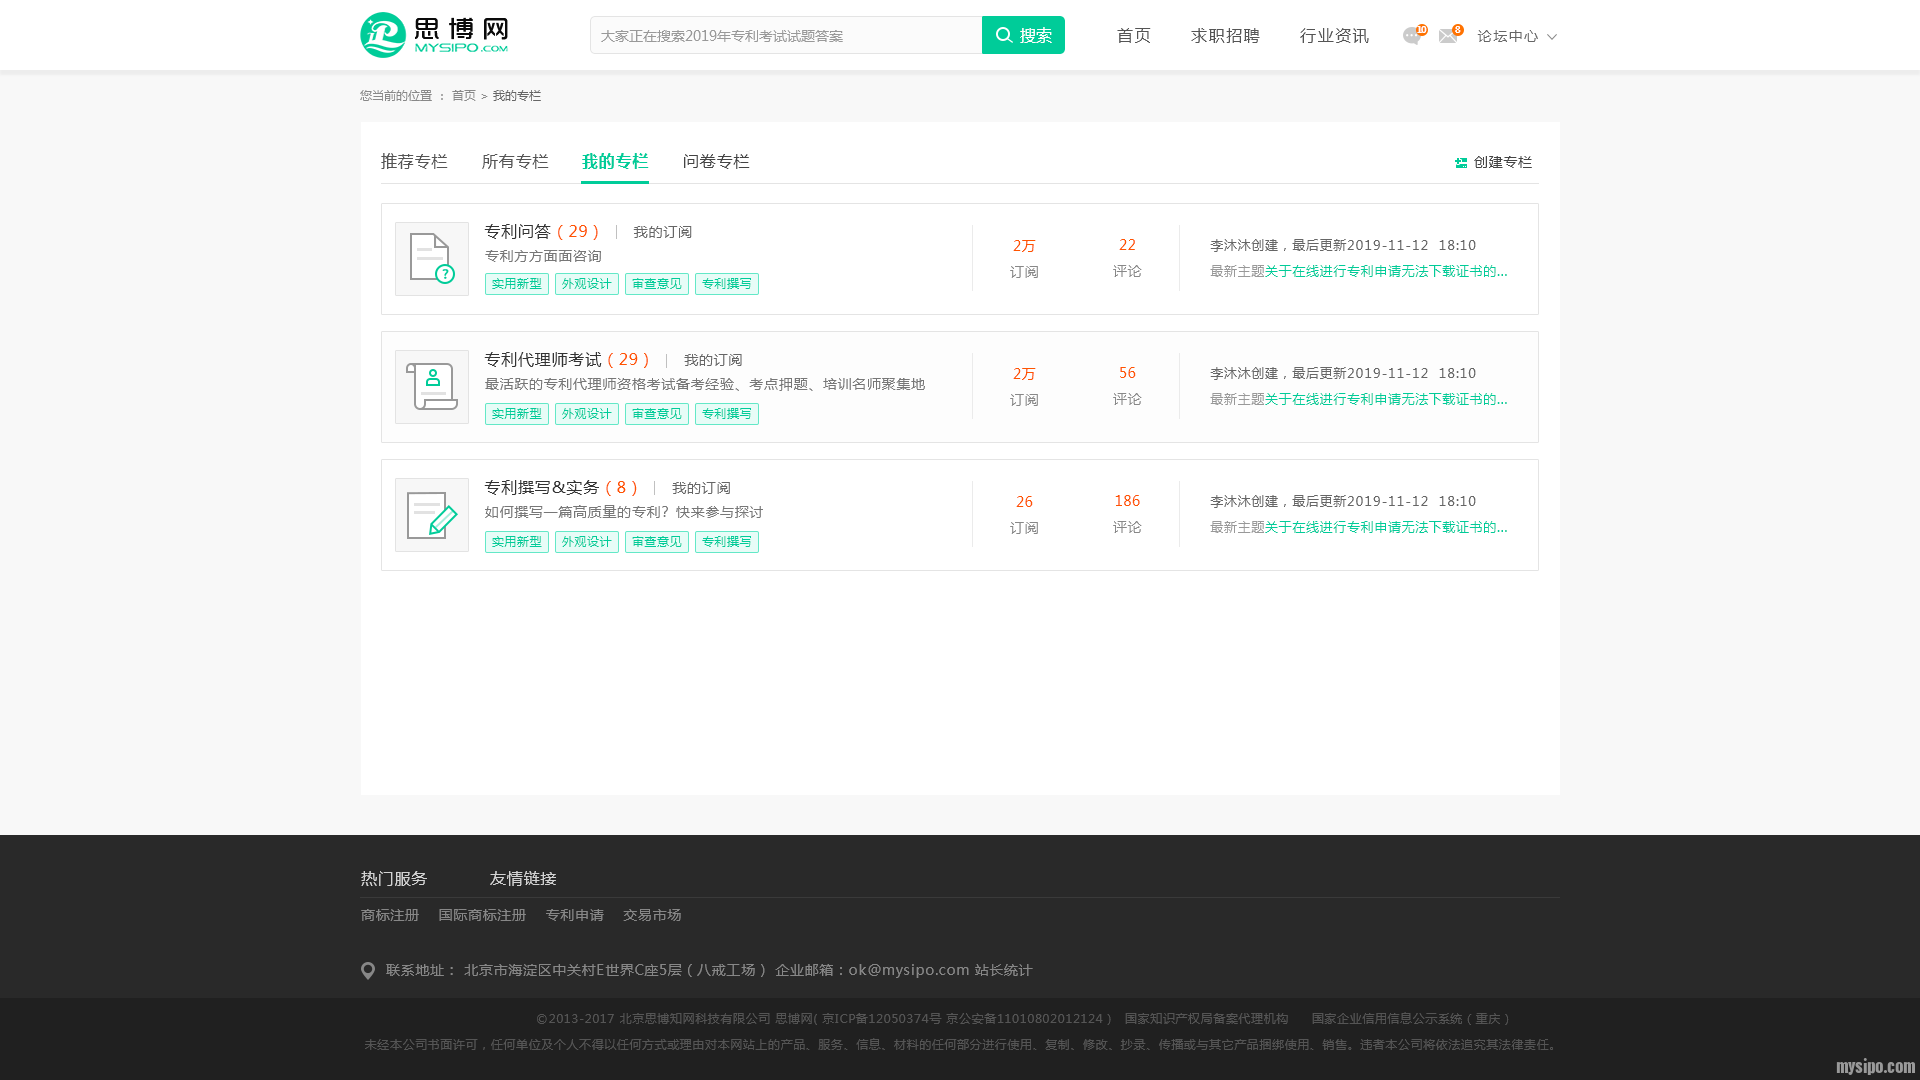Open the envelope messages icon
Viewport: 1920px width, 1080px height.
click(1447, 36)
